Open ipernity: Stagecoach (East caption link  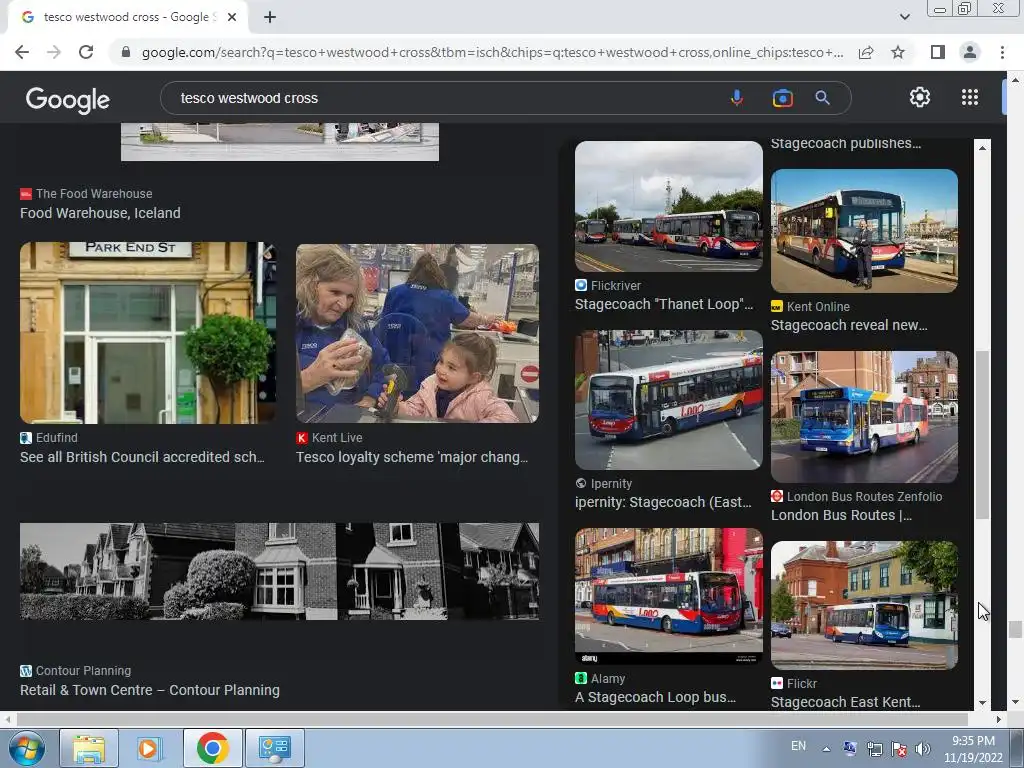pos(663,502)
